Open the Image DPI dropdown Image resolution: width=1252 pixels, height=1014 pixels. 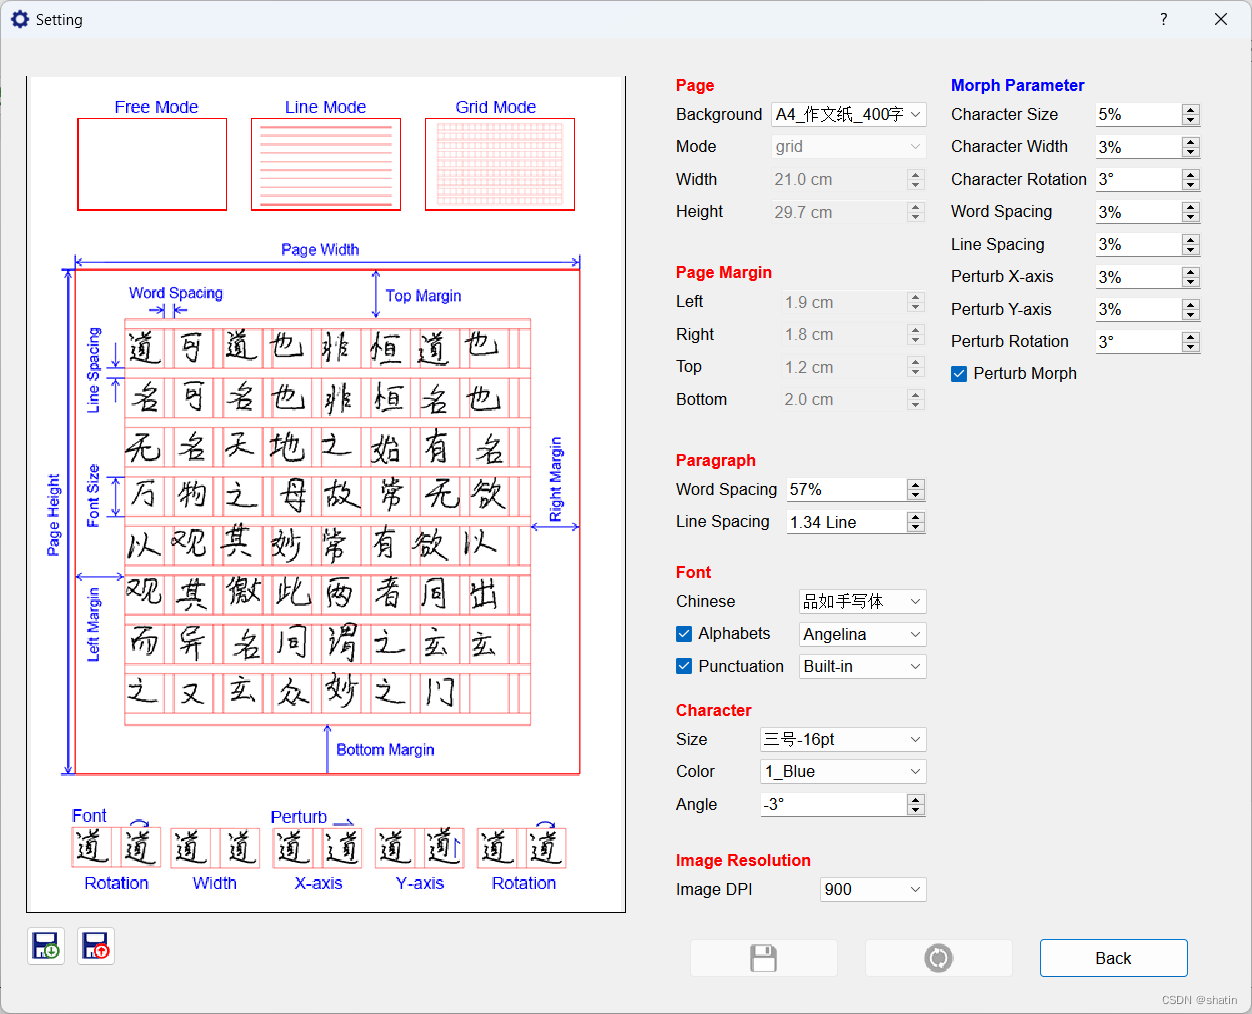873,889
